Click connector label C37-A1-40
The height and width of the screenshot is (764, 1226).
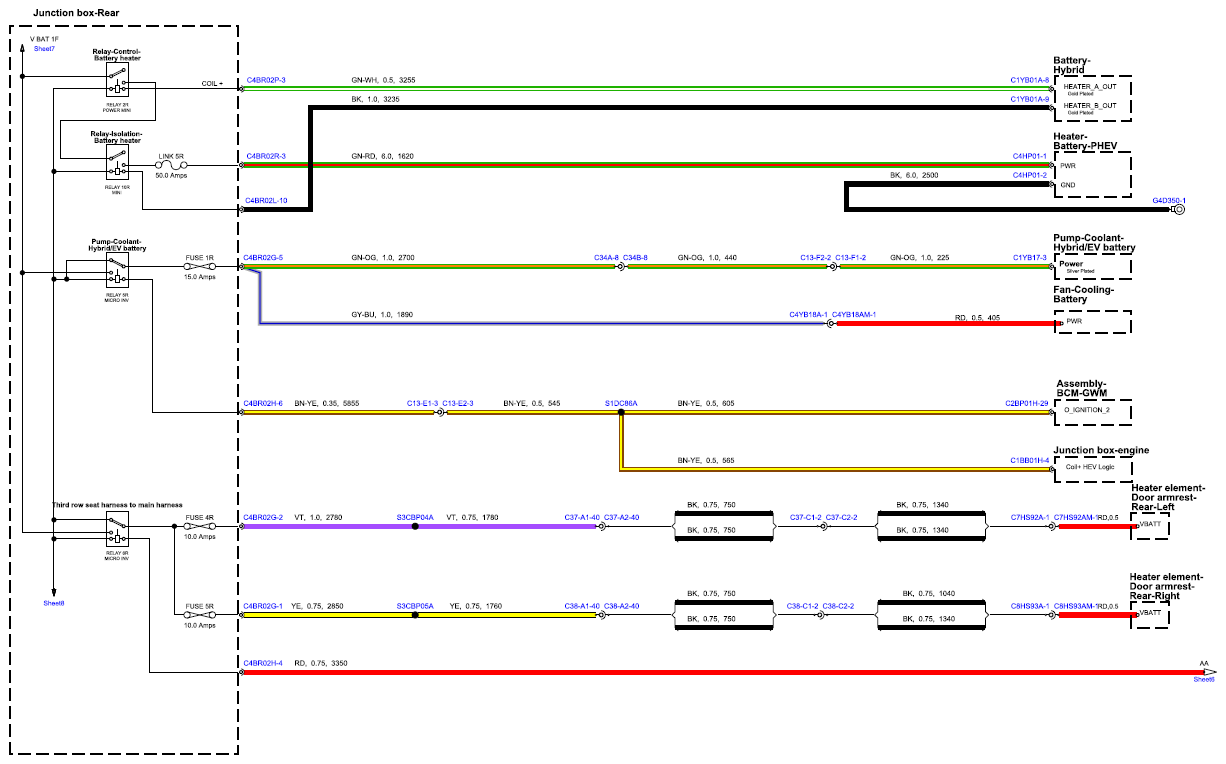pyautogui.click(x=582, y=518)
